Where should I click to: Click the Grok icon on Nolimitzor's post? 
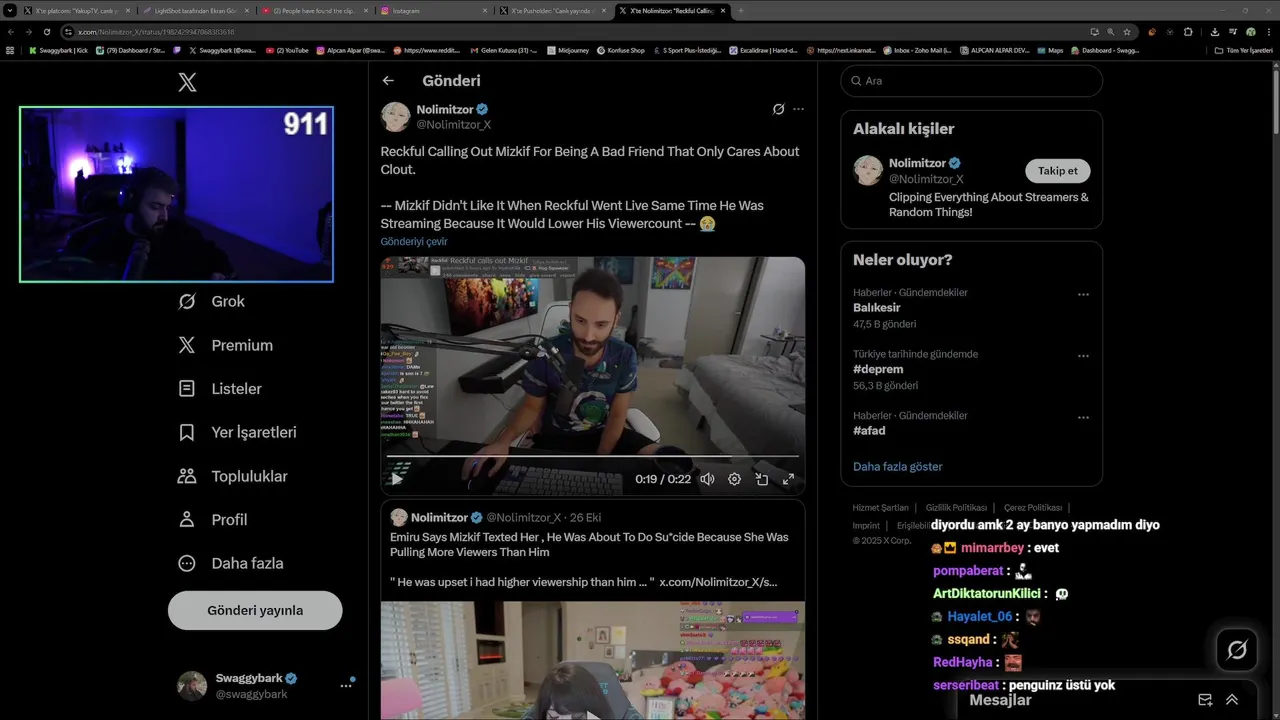[x=778, y=109]
